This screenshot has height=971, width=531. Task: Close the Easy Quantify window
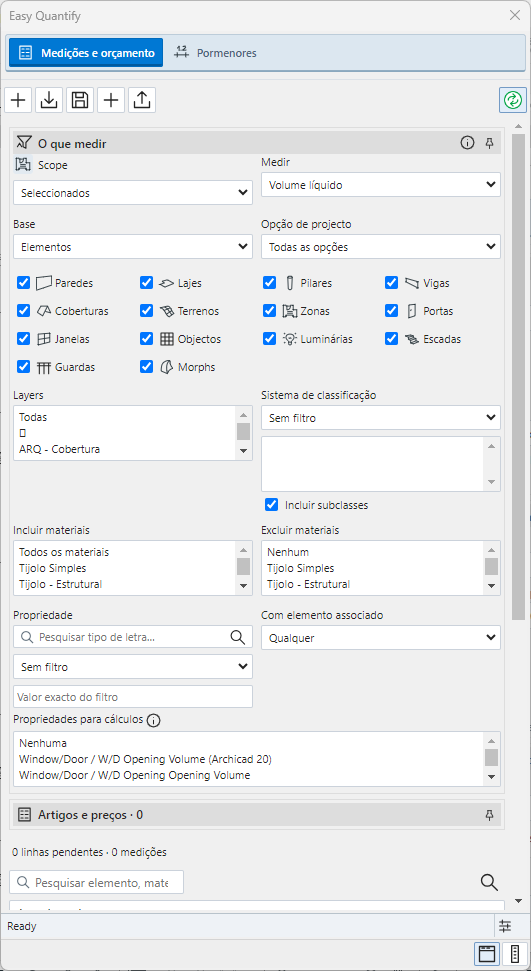click(x=514, y=15)
